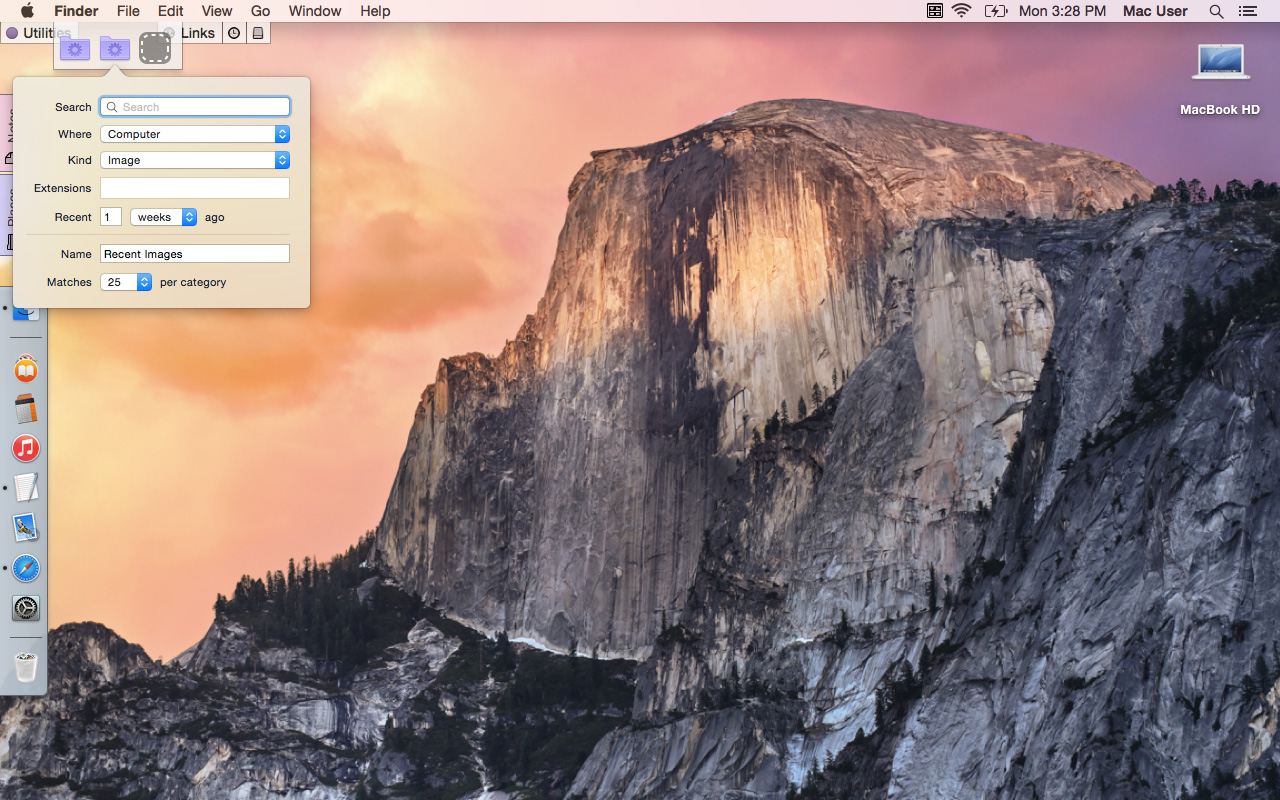
Task: Click the Recent number field
Action: [x=111, y=217]
